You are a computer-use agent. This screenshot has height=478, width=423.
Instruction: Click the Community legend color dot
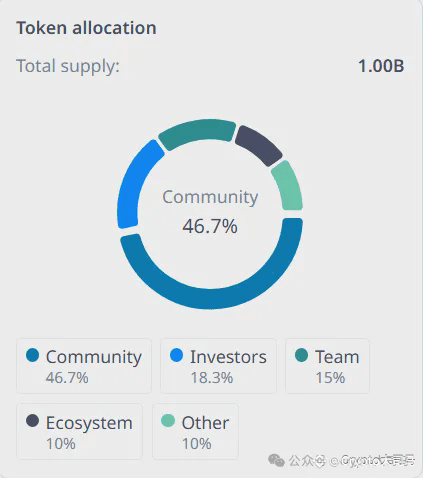pyautogui.click(x=33, y=355)
